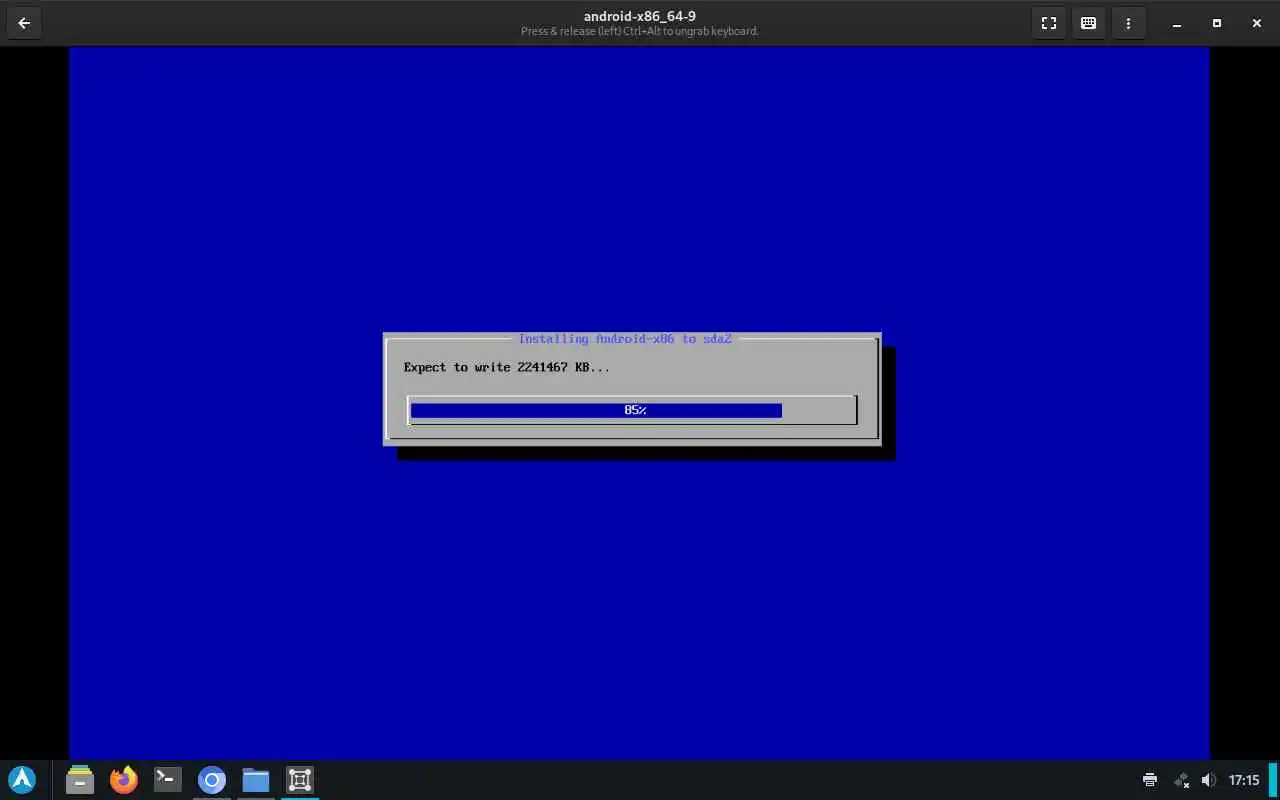Open the terminal from the taskbar
Image resolution: width=1280 pixels, height=800 pixels.
click(168, 780)
